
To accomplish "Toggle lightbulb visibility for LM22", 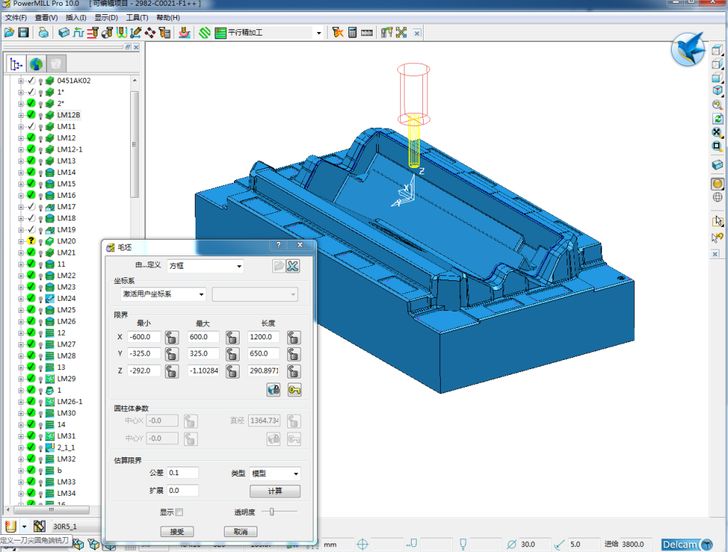I will [41, 276].
